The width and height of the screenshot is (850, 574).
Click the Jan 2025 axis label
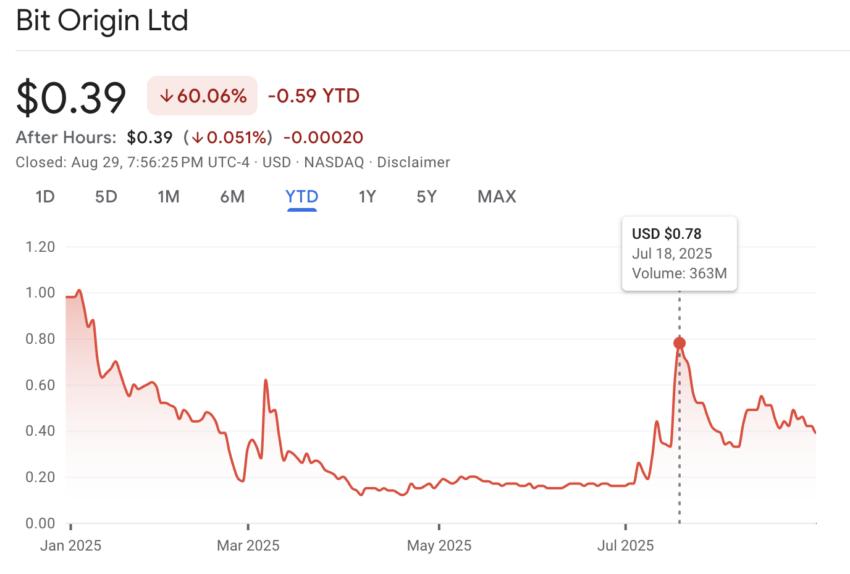point(70,545)
